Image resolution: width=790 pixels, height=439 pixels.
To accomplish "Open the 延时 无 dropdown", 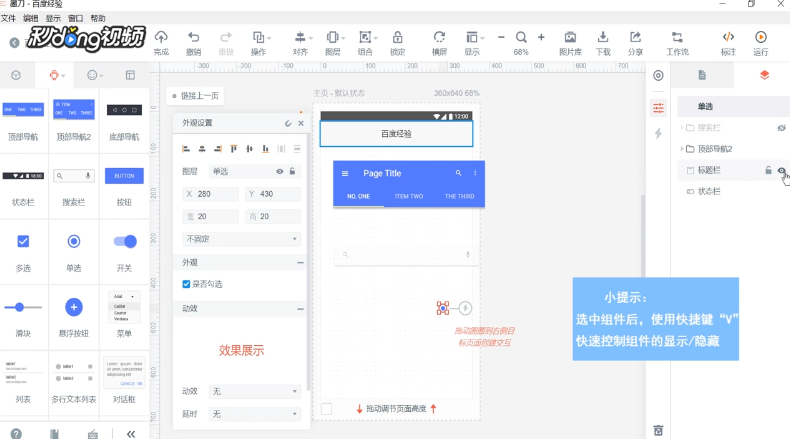I will tap(254, 414).
